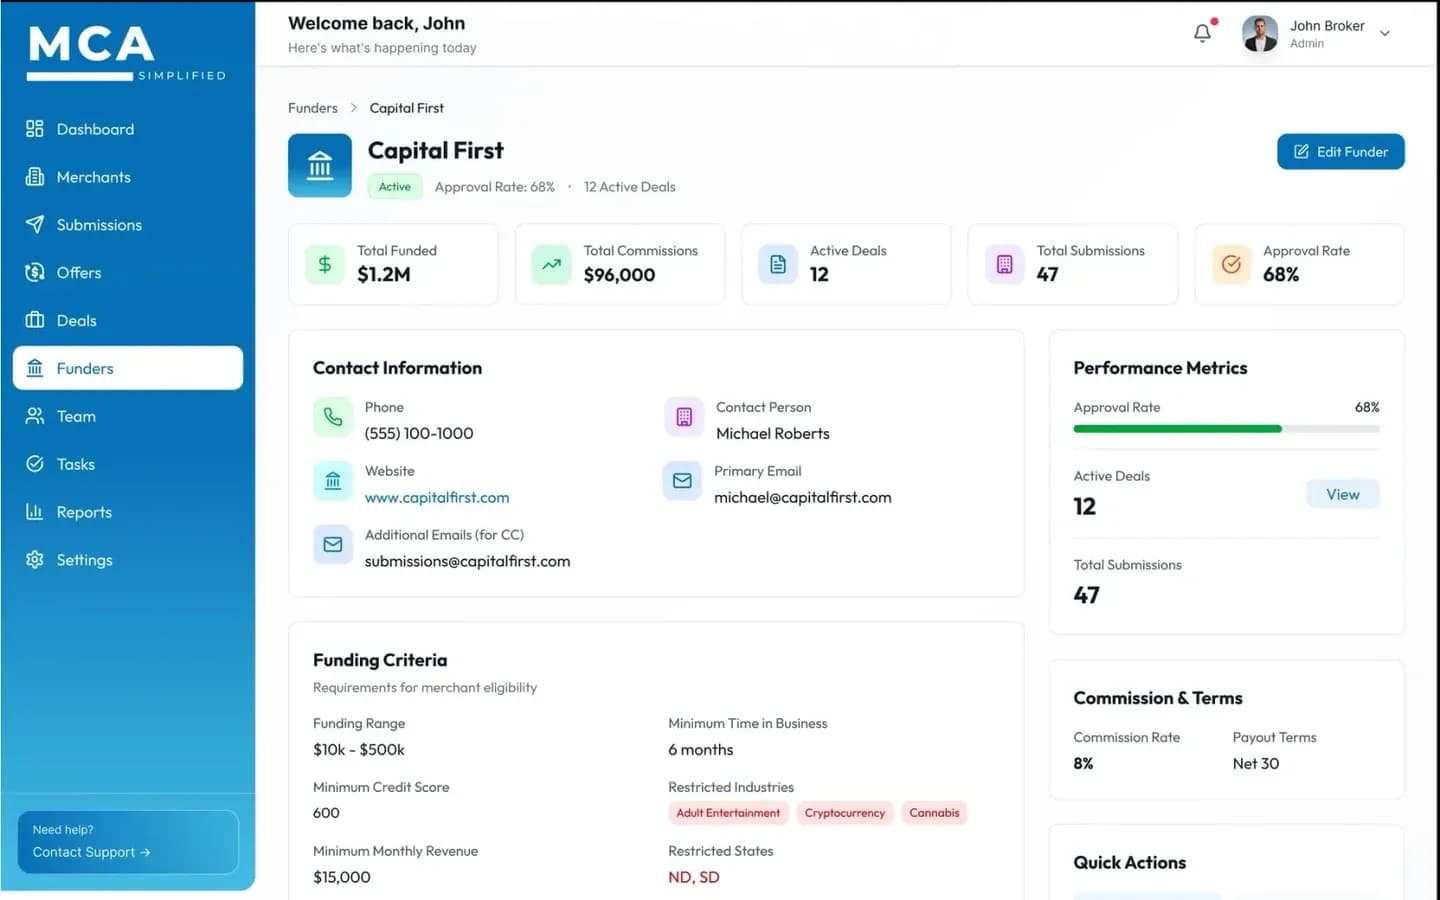
Task: Click the Settings gear icon in sidebar
Action: (x=35, y=560)
